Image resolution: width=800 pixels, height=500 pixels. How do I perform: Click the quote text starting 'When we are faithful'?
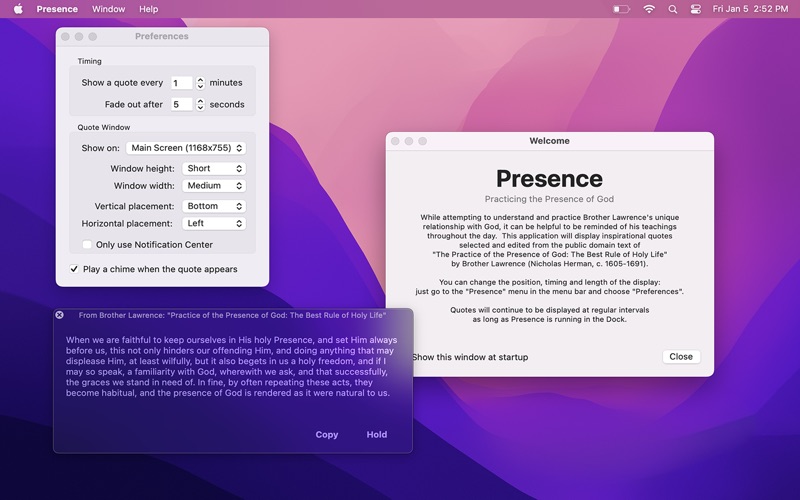[x=231, y=366]
